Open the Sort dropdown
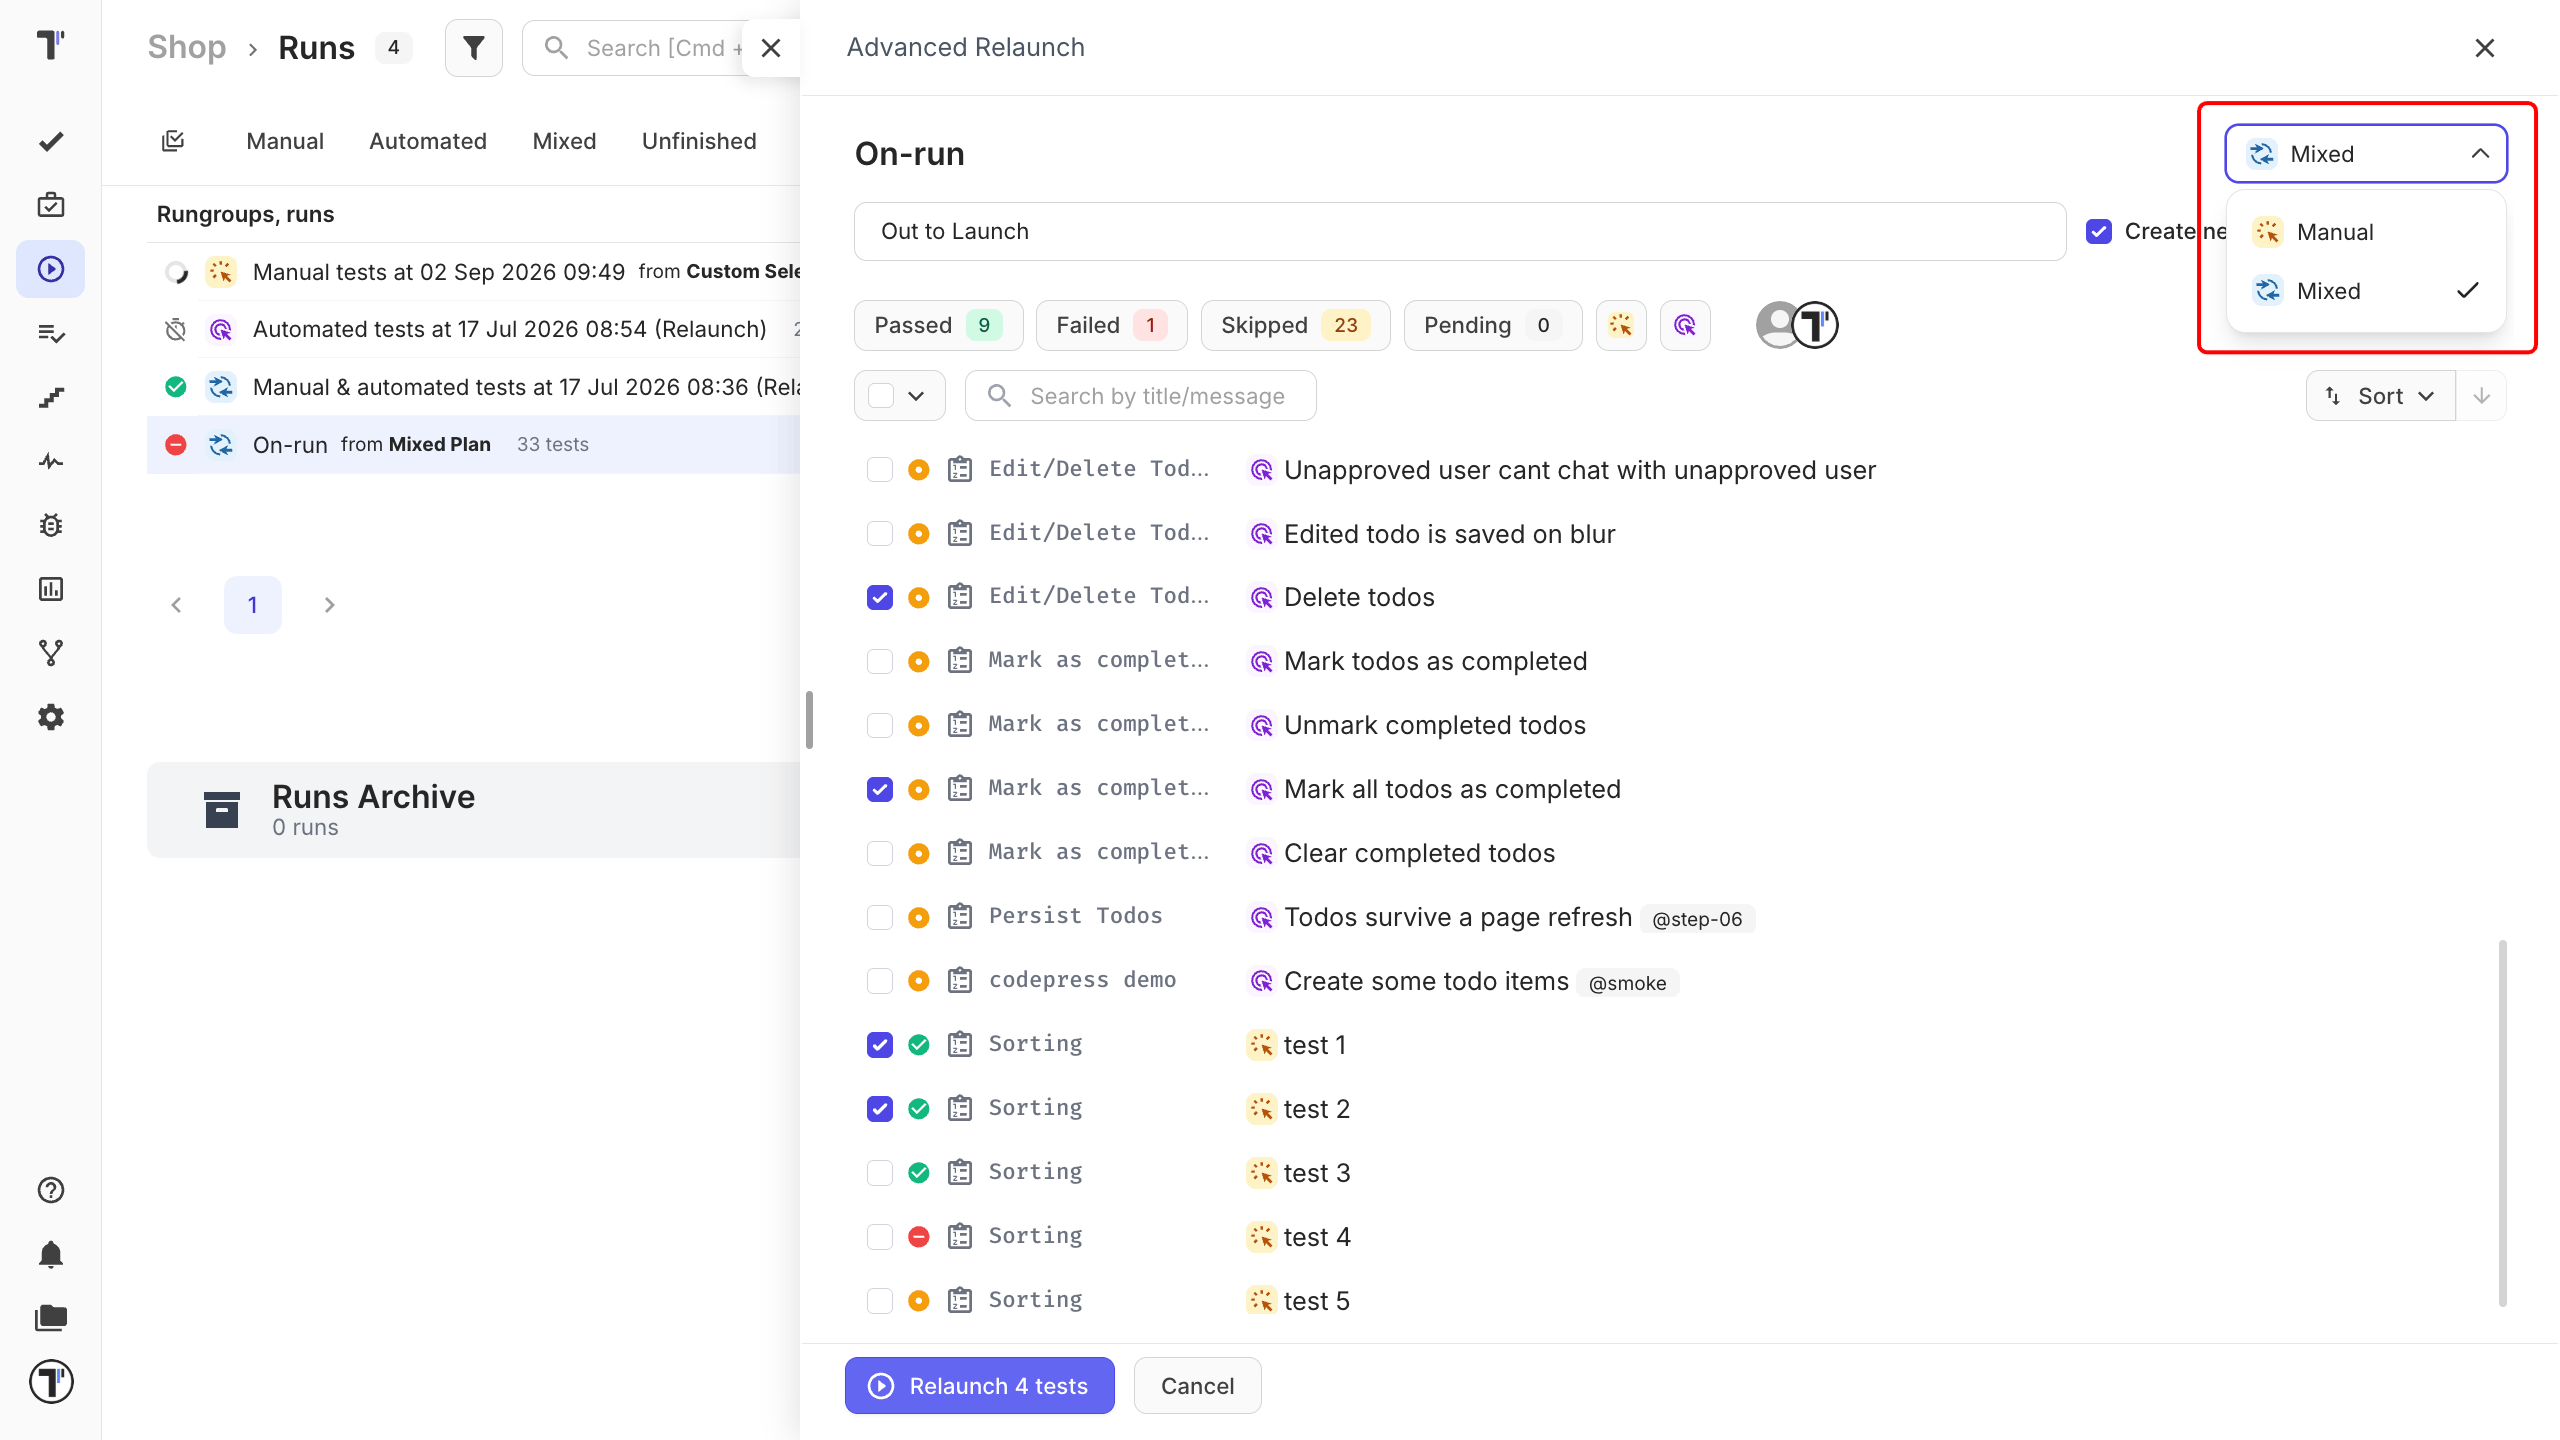2560x1440 pixels. pos(2381,396)
